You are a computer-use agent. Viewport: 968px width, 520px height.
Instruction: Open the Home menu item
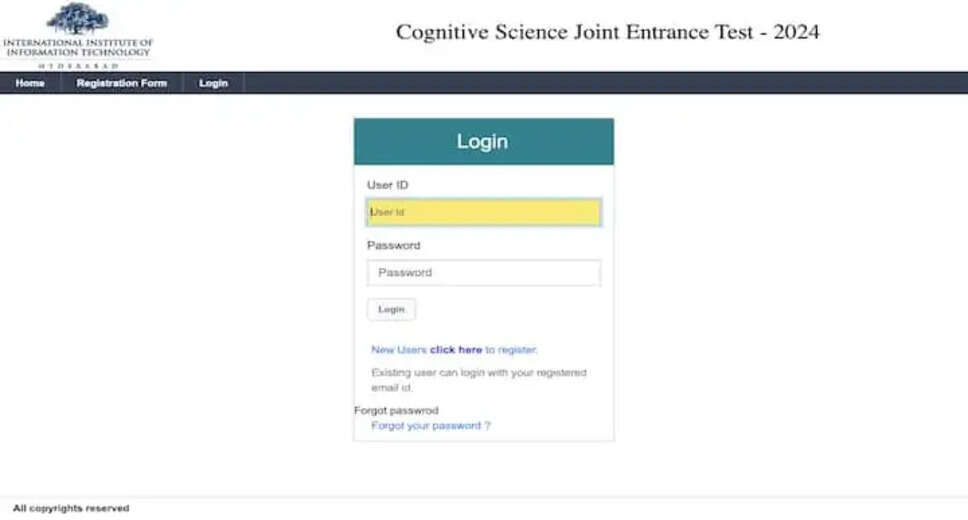point(30,83)
